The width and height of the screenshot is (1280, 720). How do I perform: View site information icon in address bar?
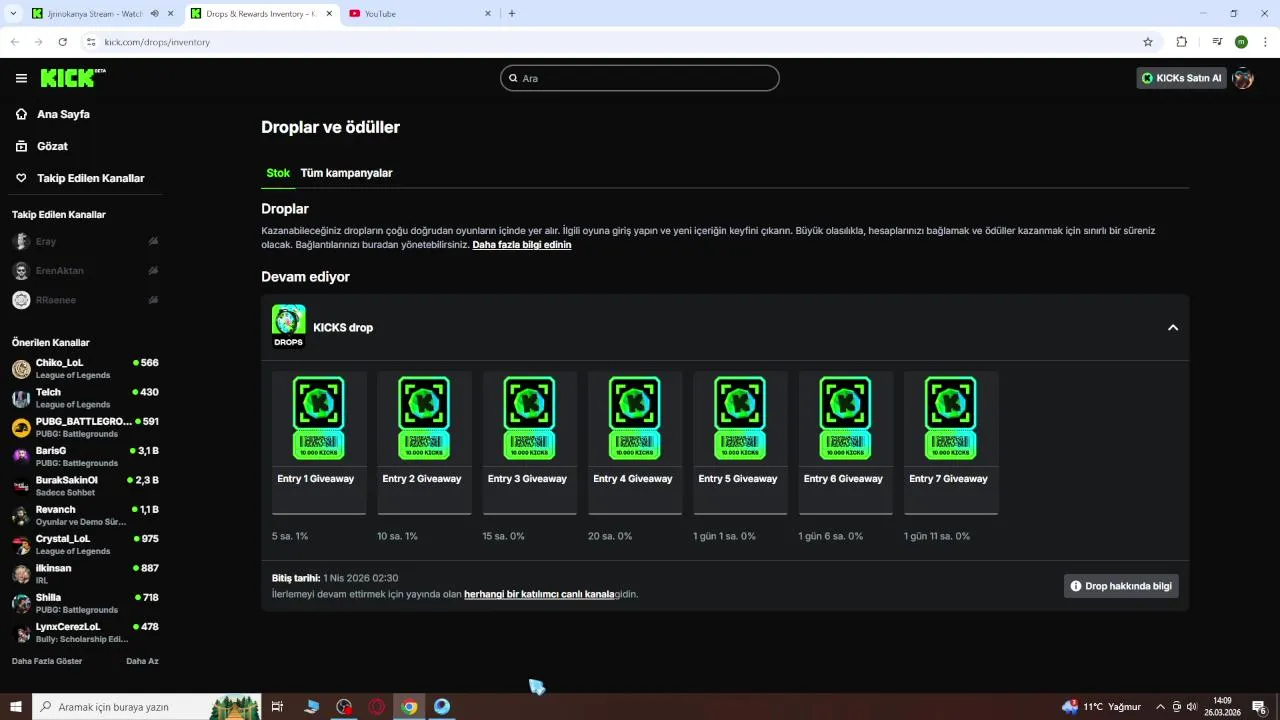[x=91, y=42]
